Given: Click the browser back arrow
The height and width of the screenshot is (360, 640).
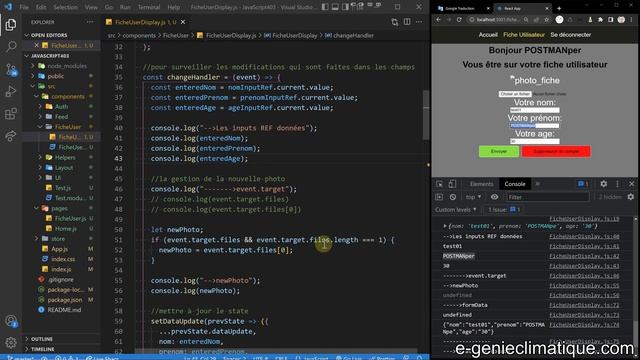Looking at the screenshot, I should point(438,20).
